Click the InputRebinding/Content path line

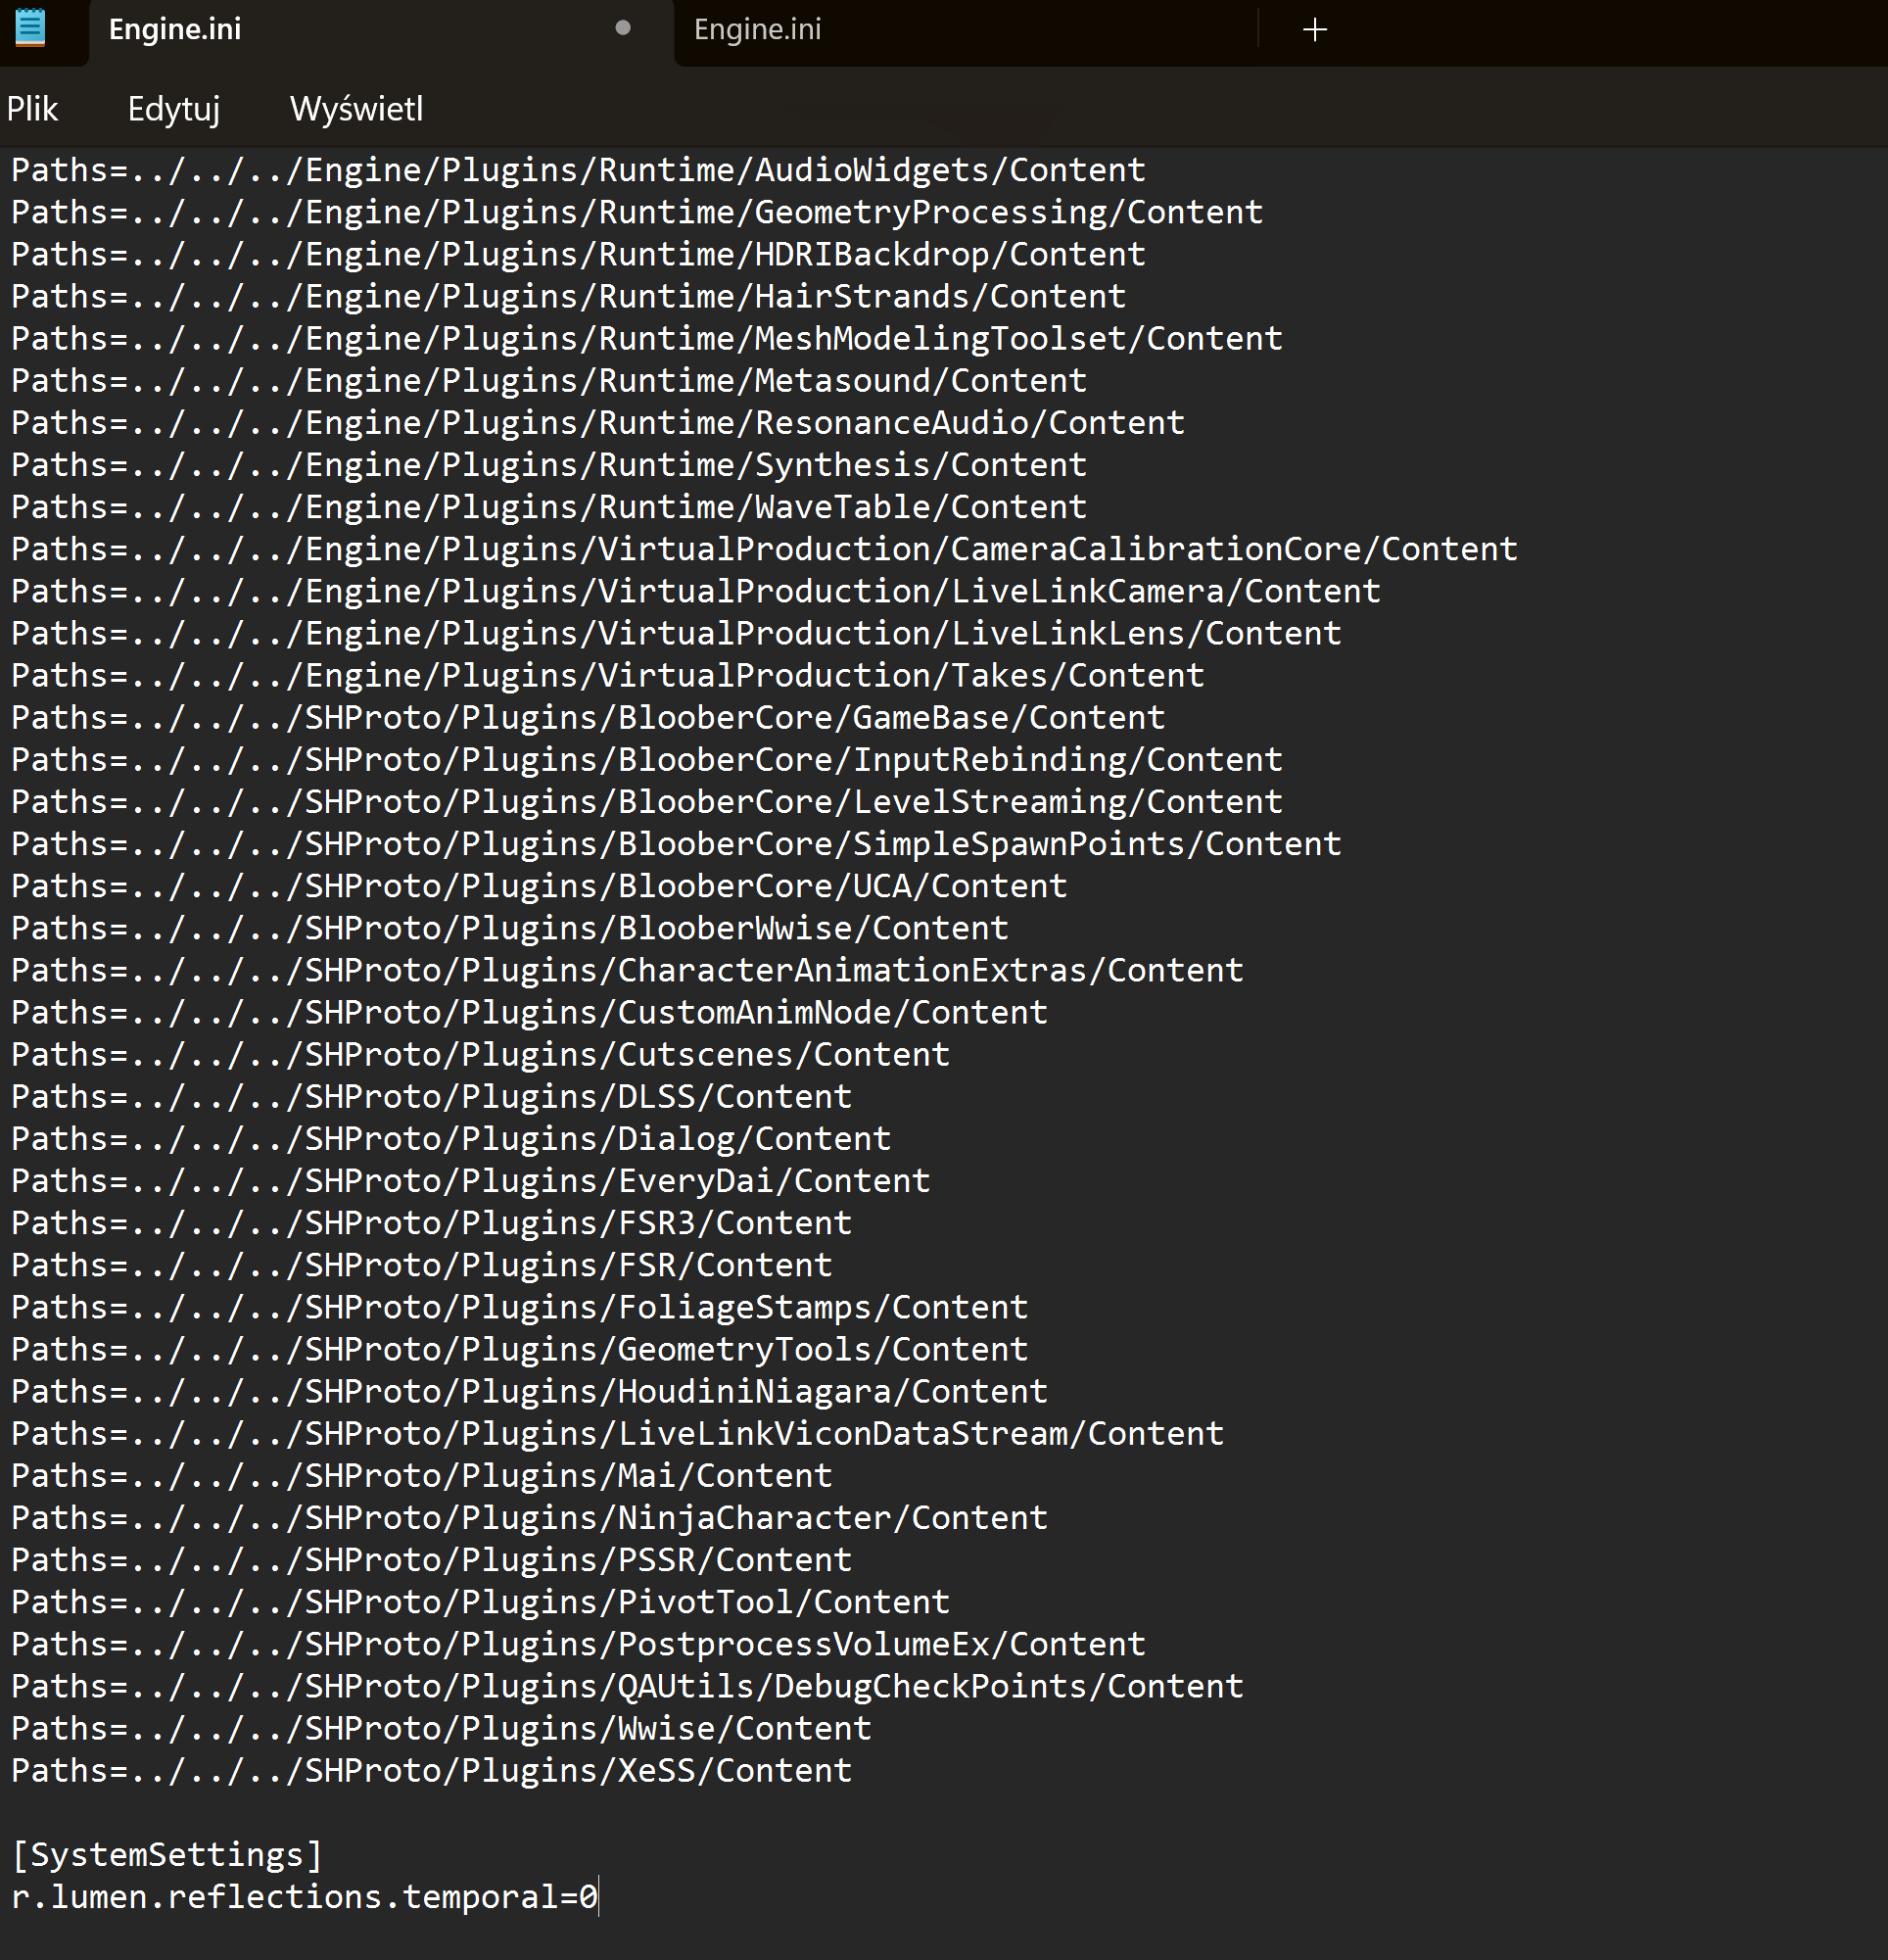647,759
